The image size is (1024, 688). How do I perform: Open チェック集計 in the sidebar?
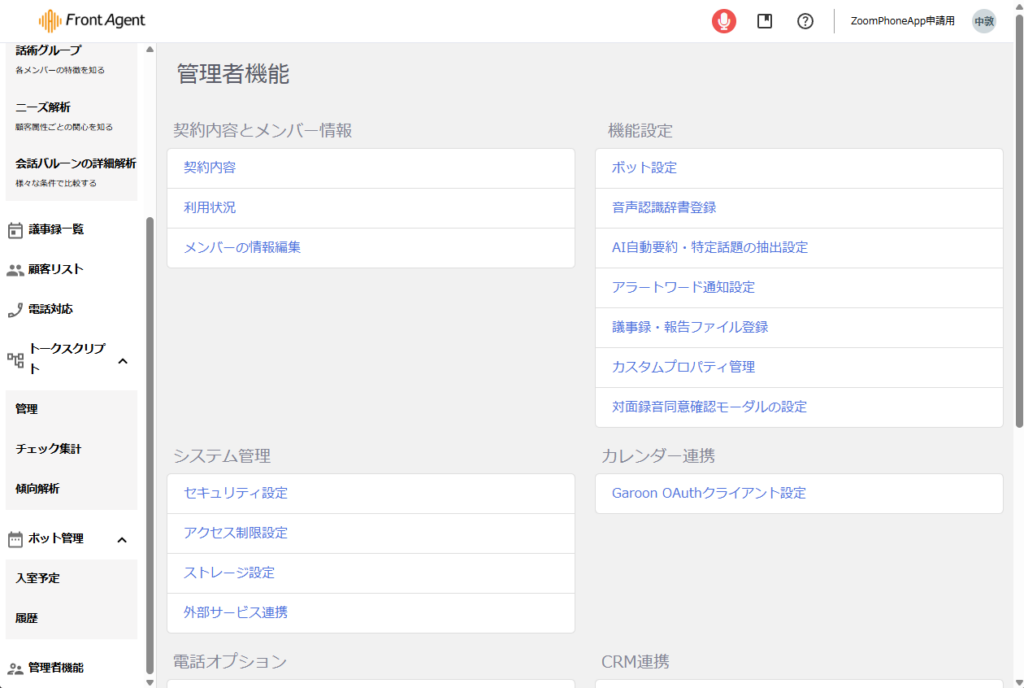[48, 449]
